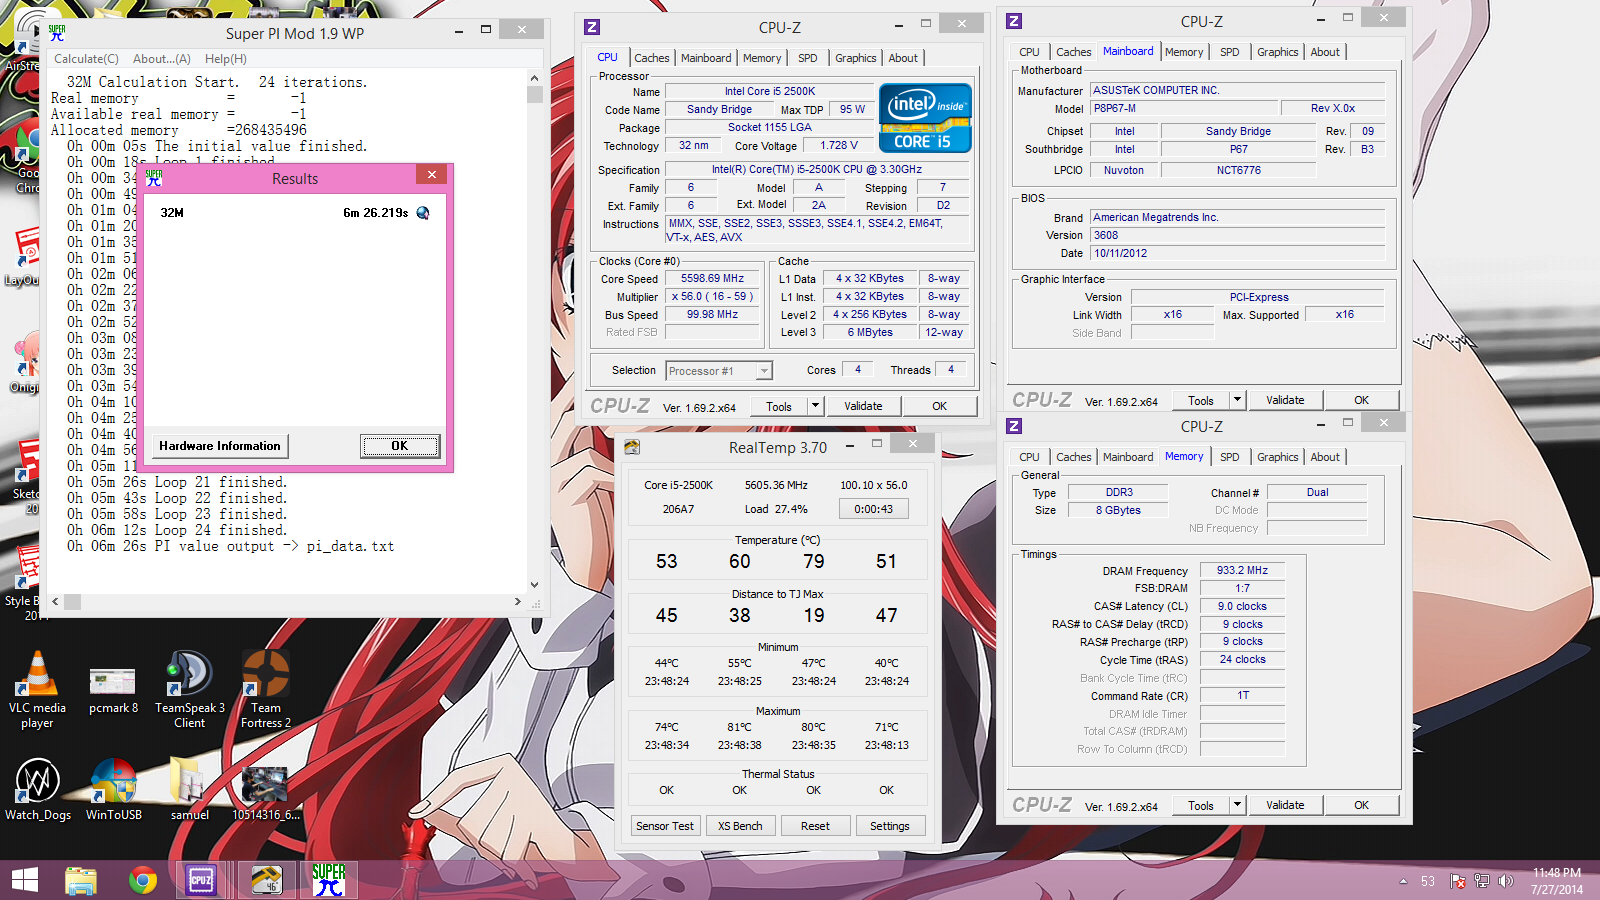1600x900 pixels.
Task: Click the Super PI vertical scrollbar down arrow
Action: point(534,585)
